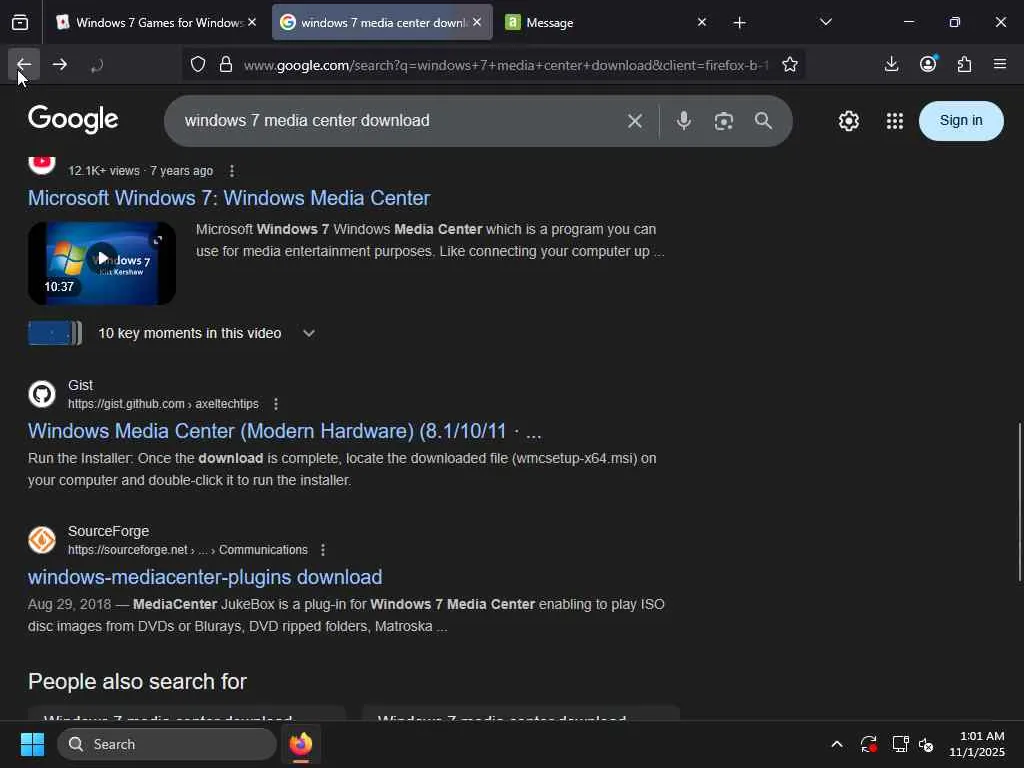Image resolution: width=1024 pixels, height=768 pixels.
Task: Click the page vertical scrollbar
Action: pos(1019,502)
